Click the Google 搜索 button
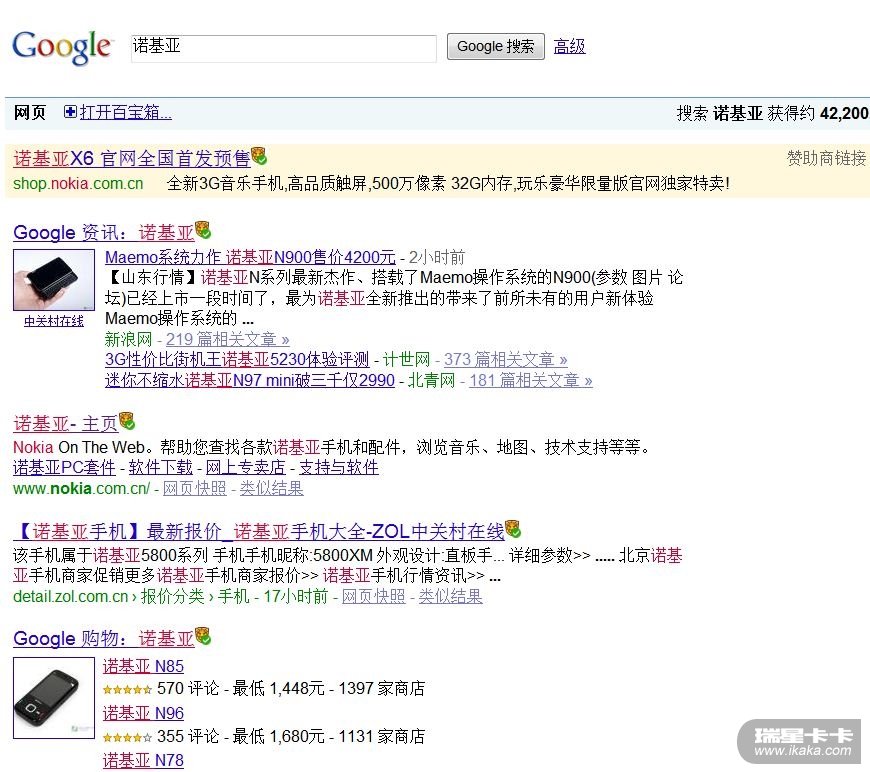Screen dimensions: 870x772 click(x=495, y=47)
